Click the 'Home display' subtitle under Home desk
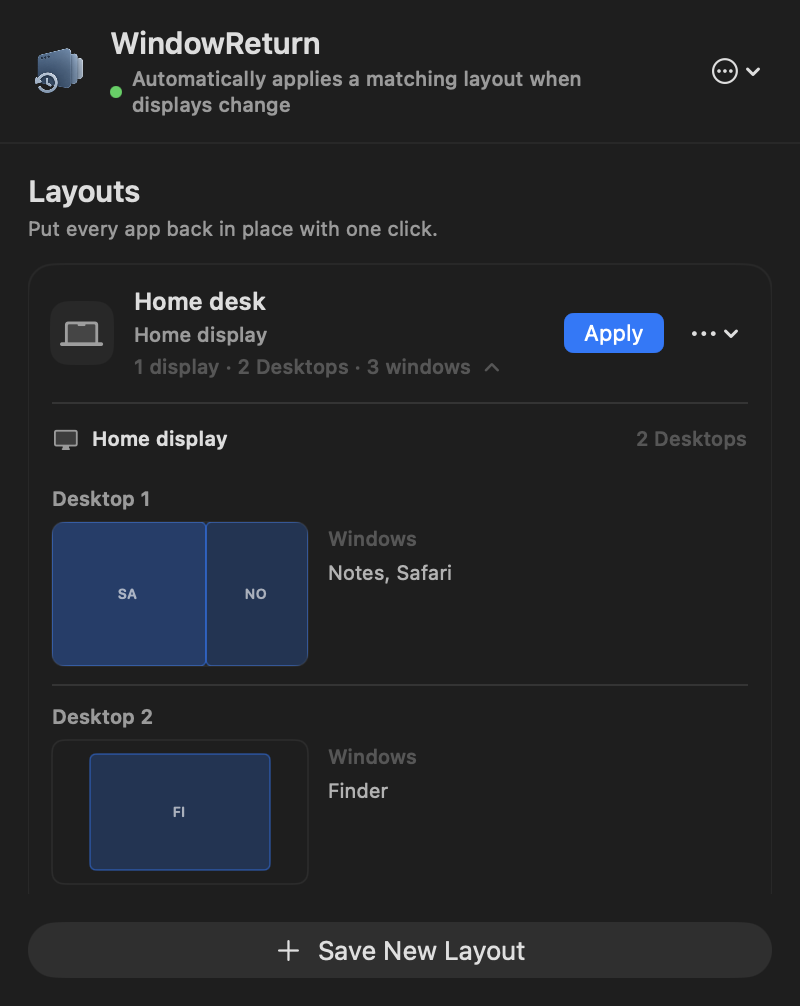This screenshot has height=1006, width=800. [200, 336]
